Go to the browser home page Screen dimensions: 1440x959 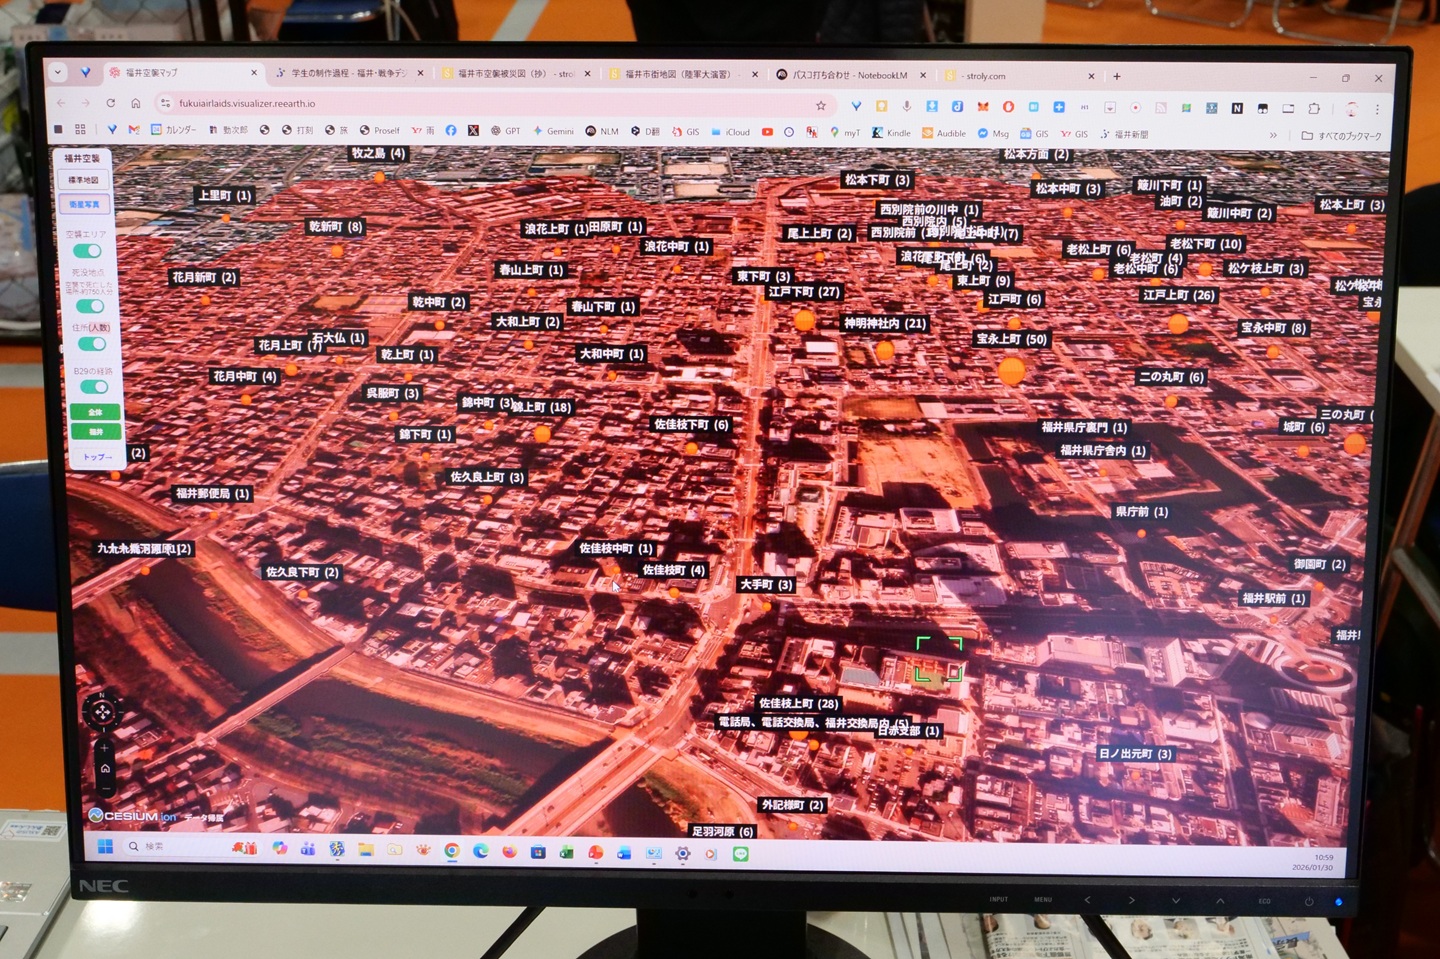click(x=135, y=103)
